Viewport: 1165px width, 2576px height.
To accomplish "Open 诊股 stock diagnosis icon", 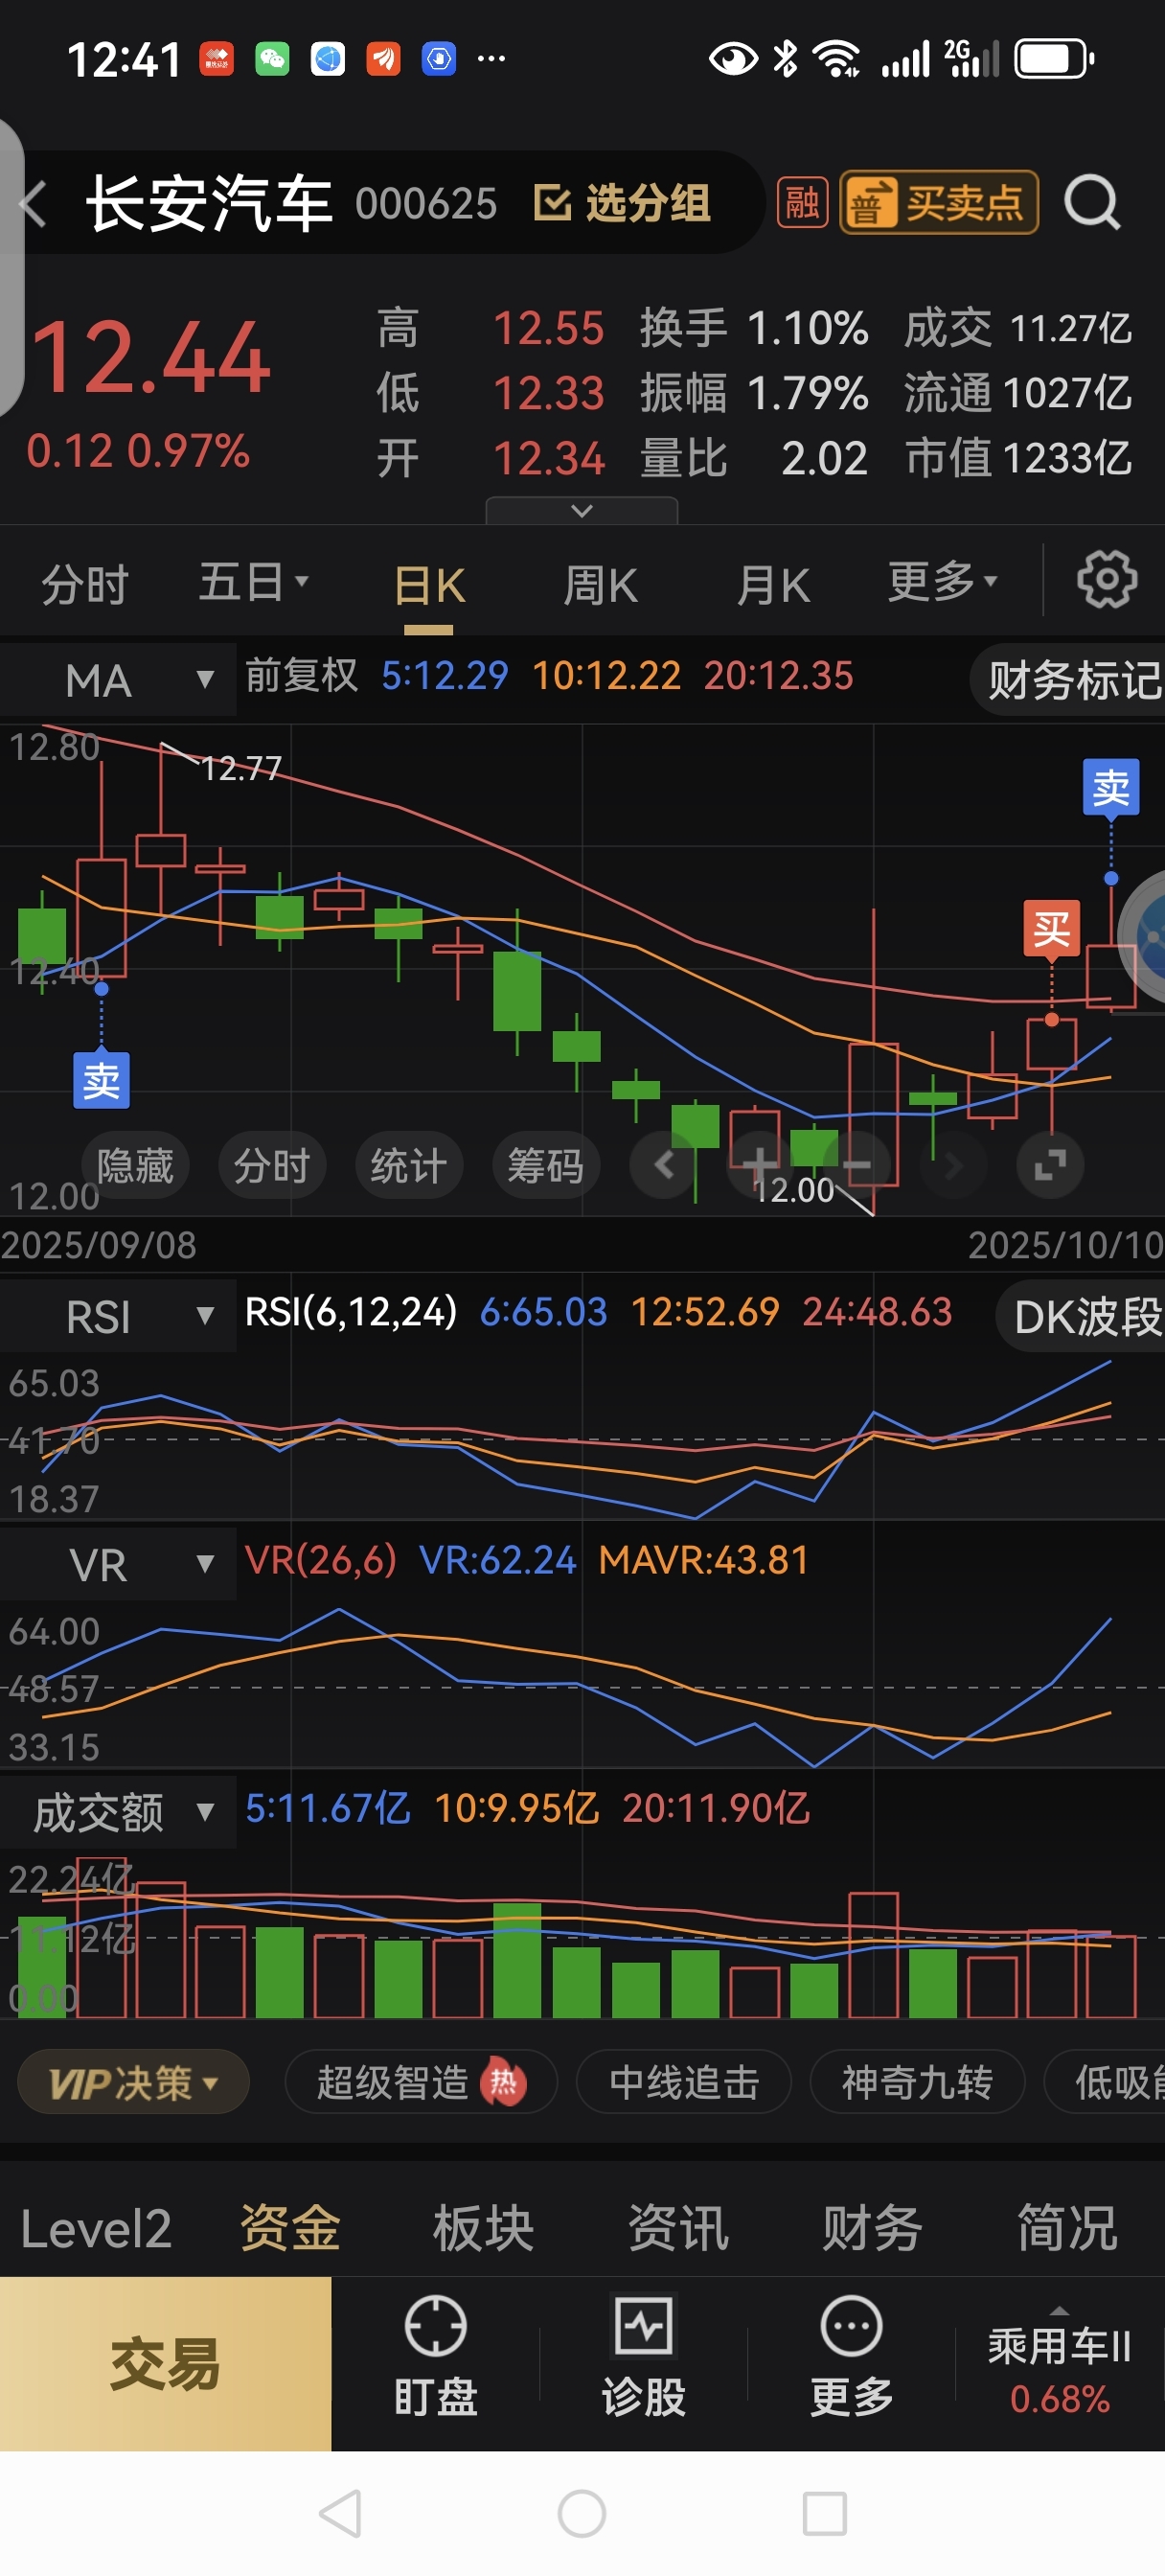I will [643, 2358].
